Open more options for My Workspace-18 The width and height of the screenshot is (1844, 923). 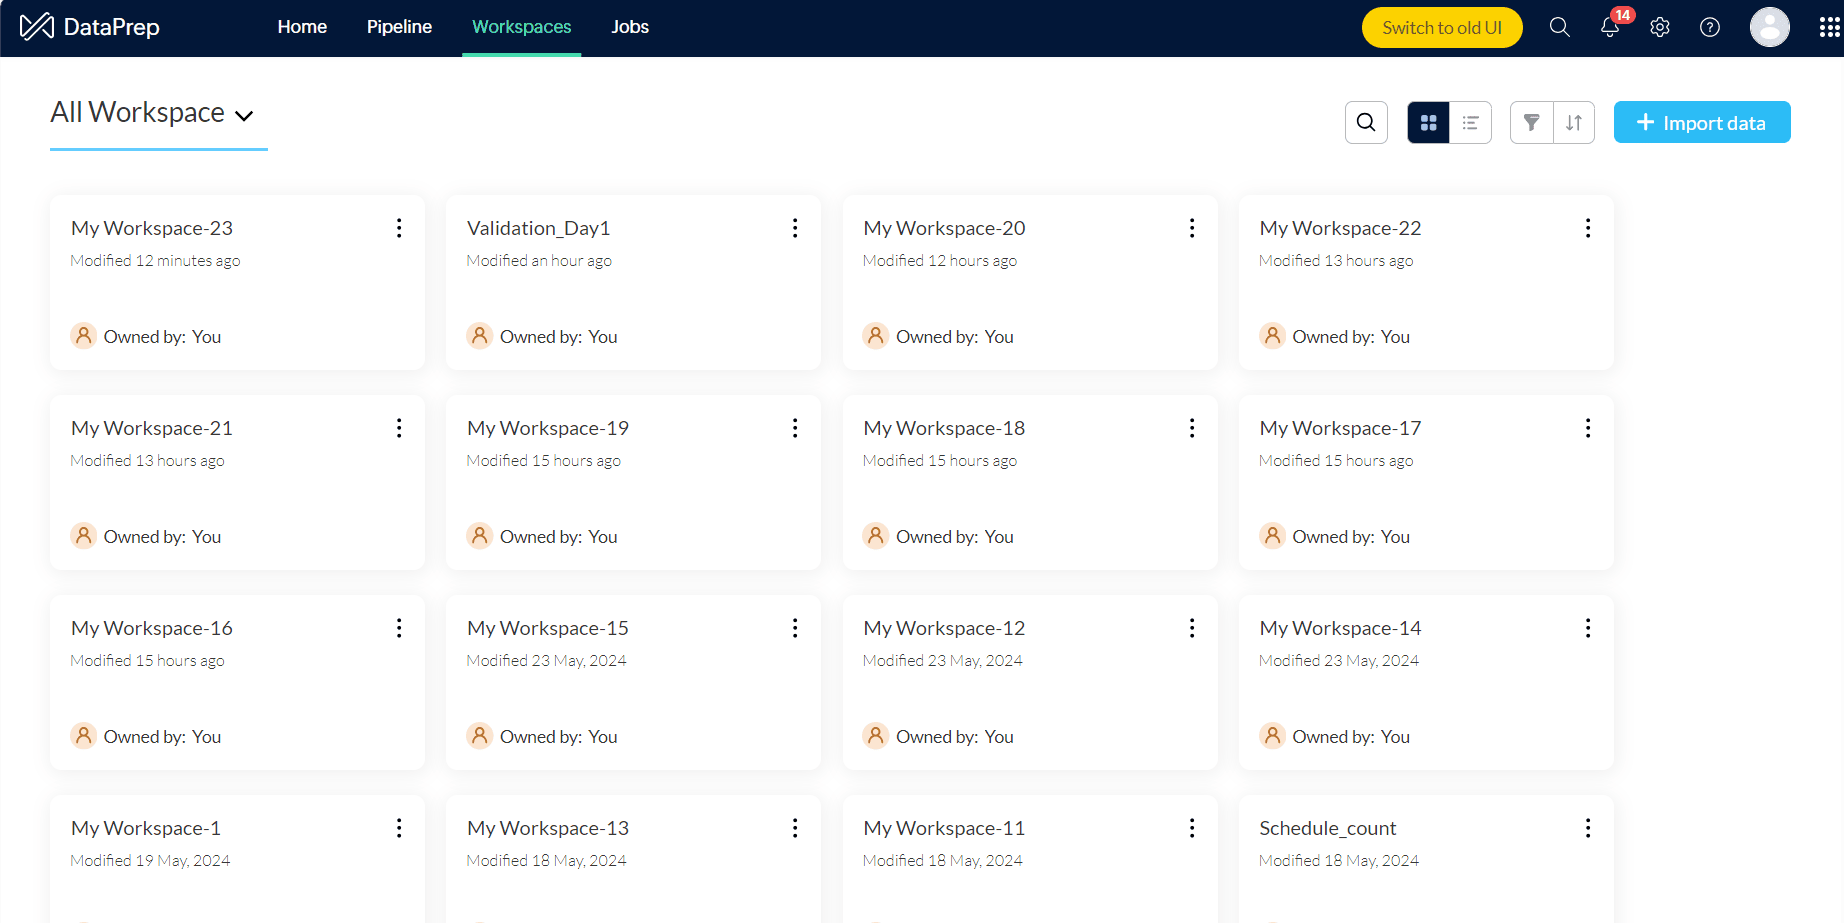click(x=1192, y=428)
